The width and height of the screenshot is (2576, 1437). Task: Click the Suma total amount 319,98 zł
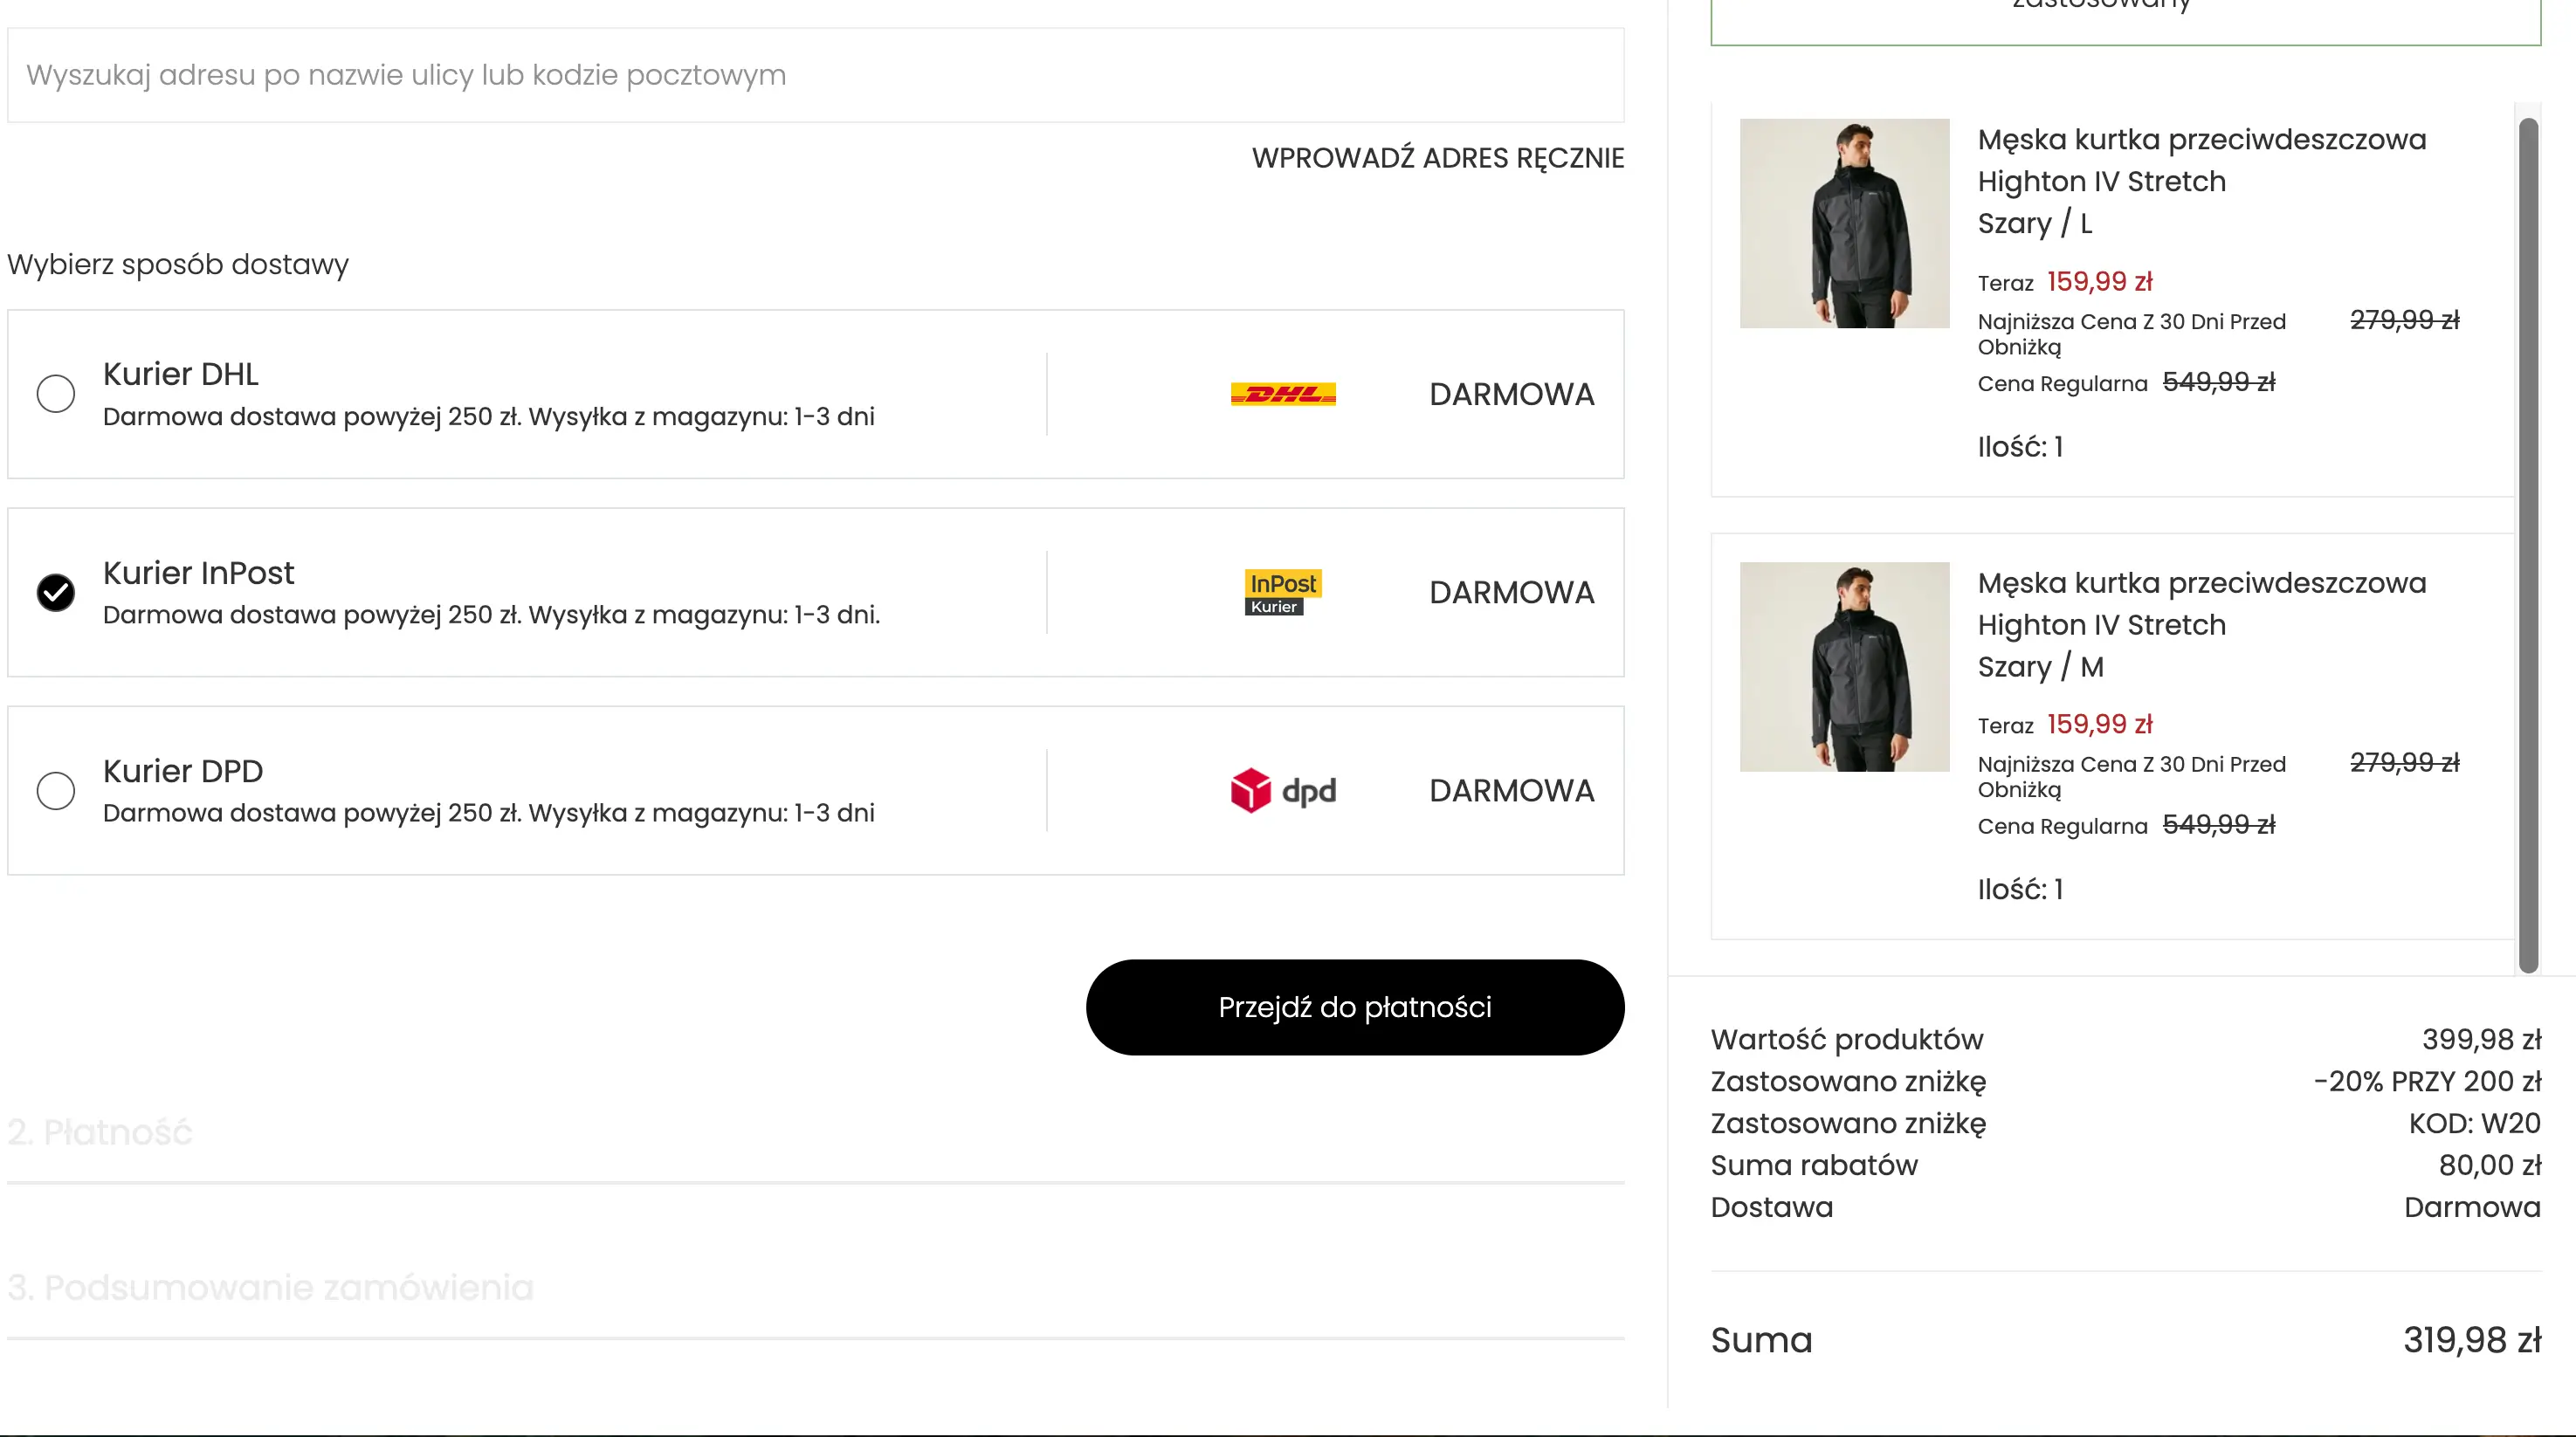(x=2471, y=1340)
